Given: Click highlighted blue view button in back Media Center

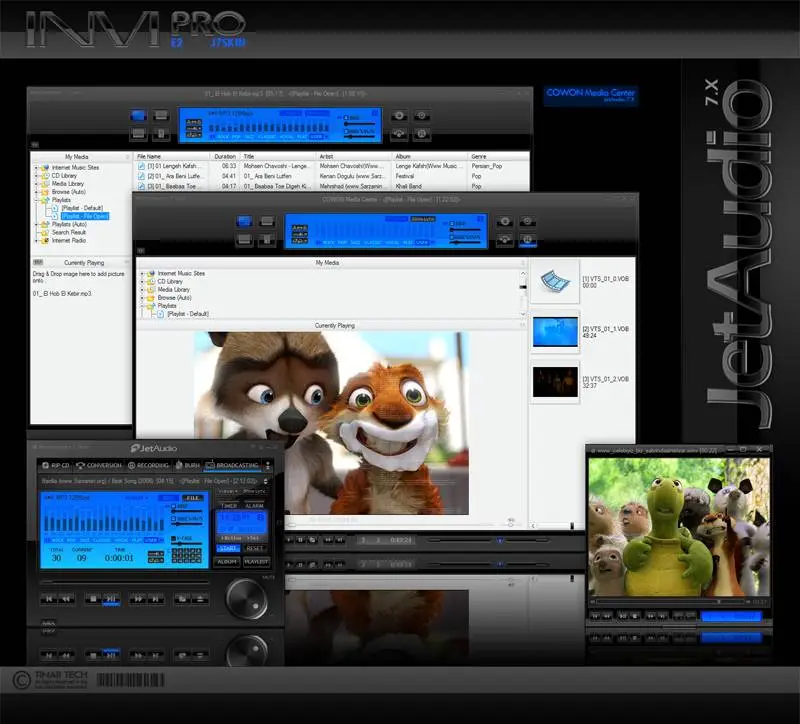Looking at the screenshot, I should pyautogui.click(x=138, y=116).
